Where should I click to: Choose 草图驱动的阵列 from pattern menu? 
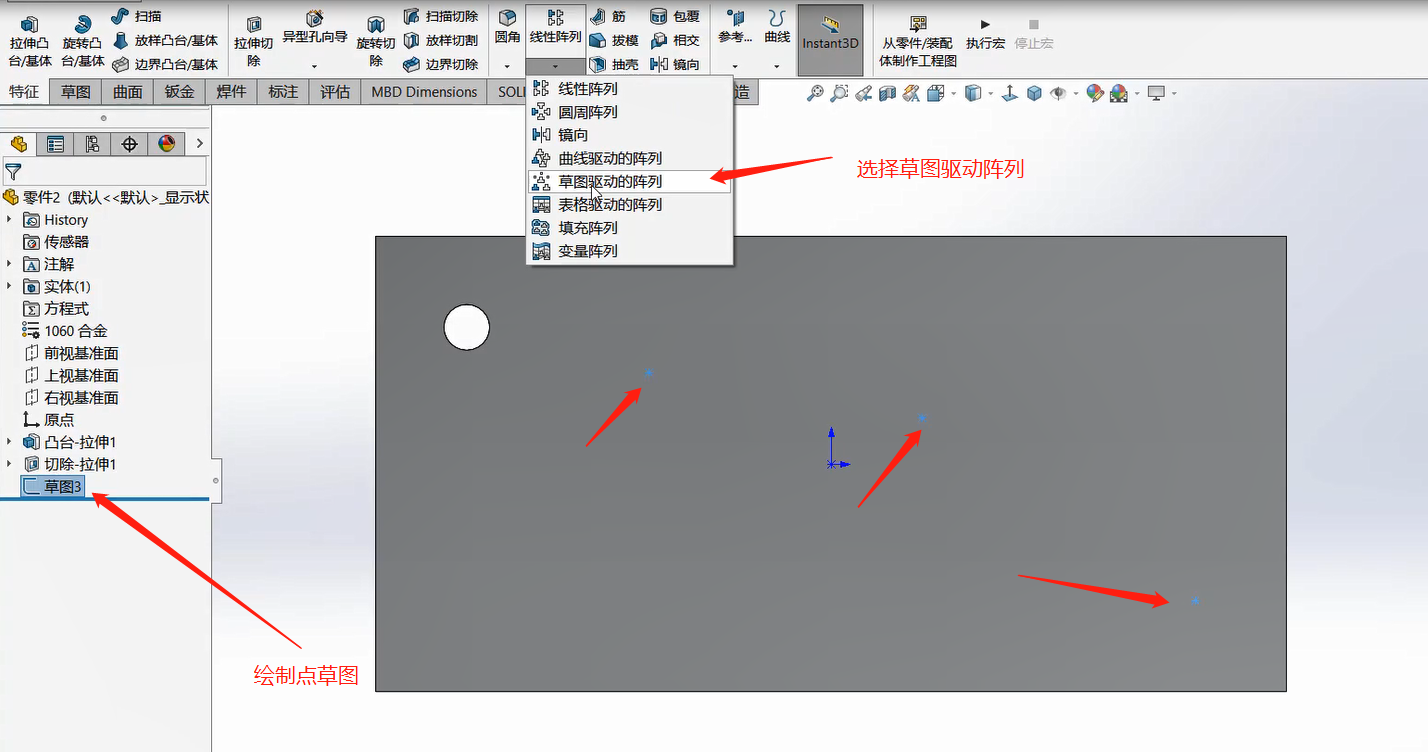click(x=630, y=182)
